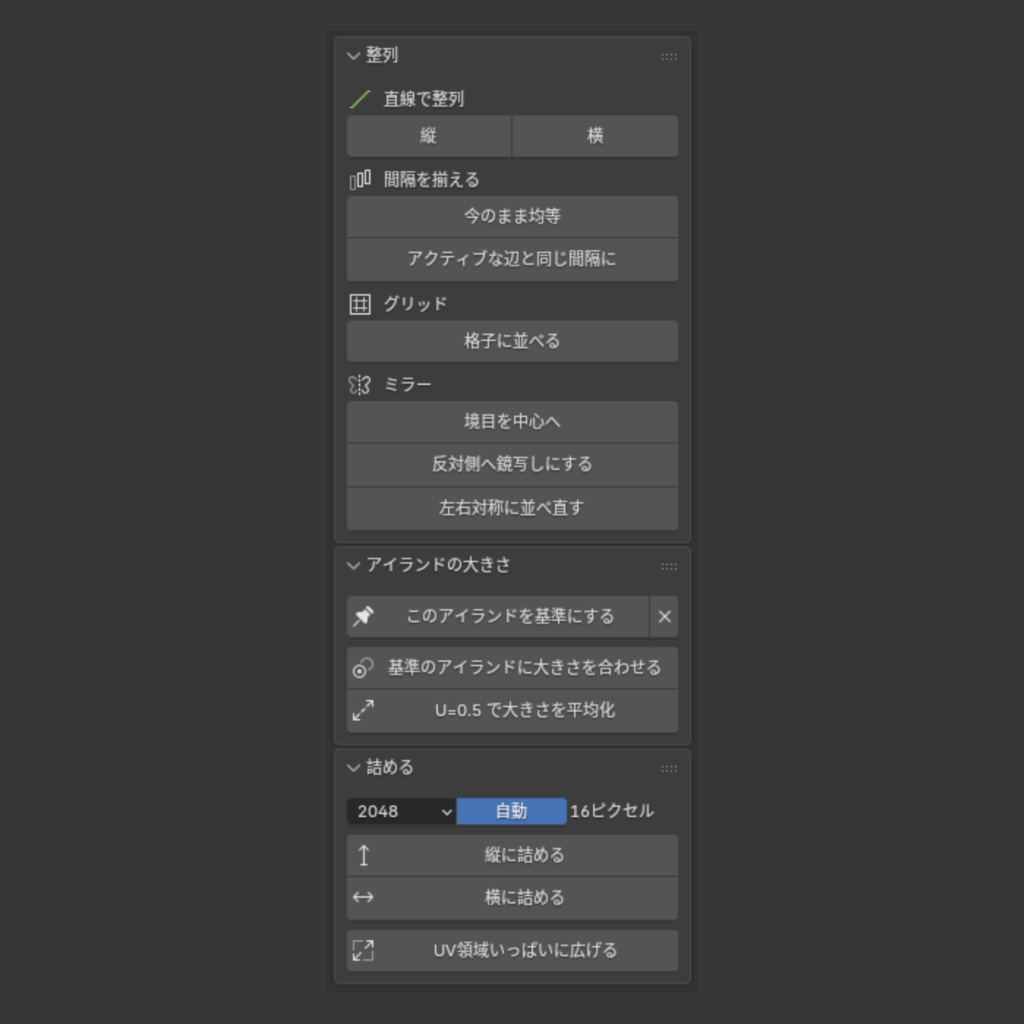Collapse the アイランドの大きさ panel
This screenshot has width=1024, height=1024.
(353, 566)
